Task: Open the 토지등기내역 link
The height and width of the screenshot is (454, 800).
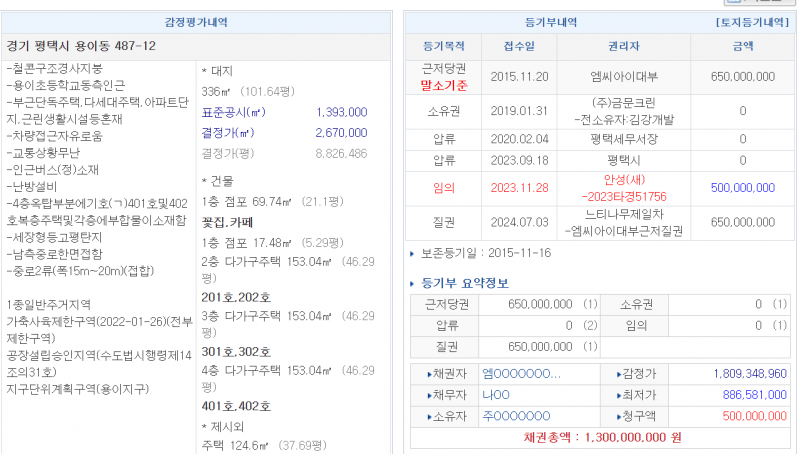Action: click(752, 21)
